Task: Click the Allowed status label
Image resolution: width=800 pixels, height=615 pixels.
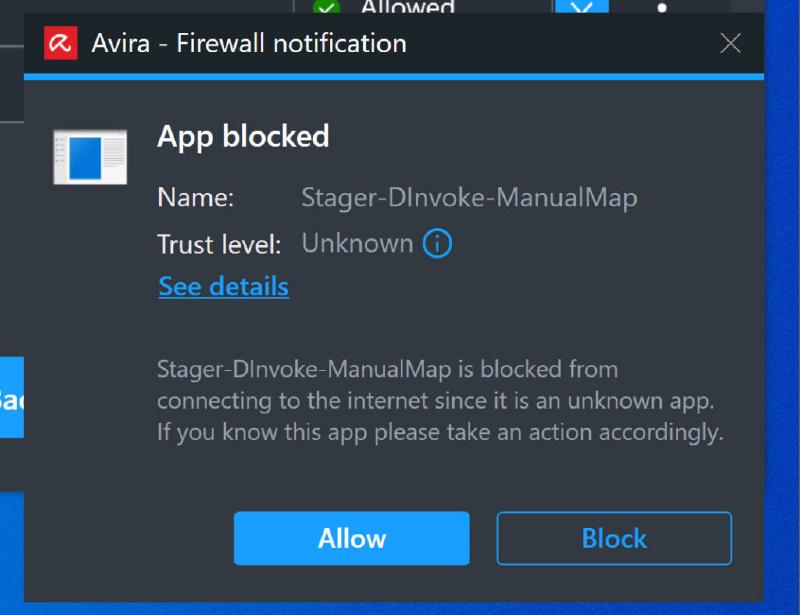Action: coord(407,7)
